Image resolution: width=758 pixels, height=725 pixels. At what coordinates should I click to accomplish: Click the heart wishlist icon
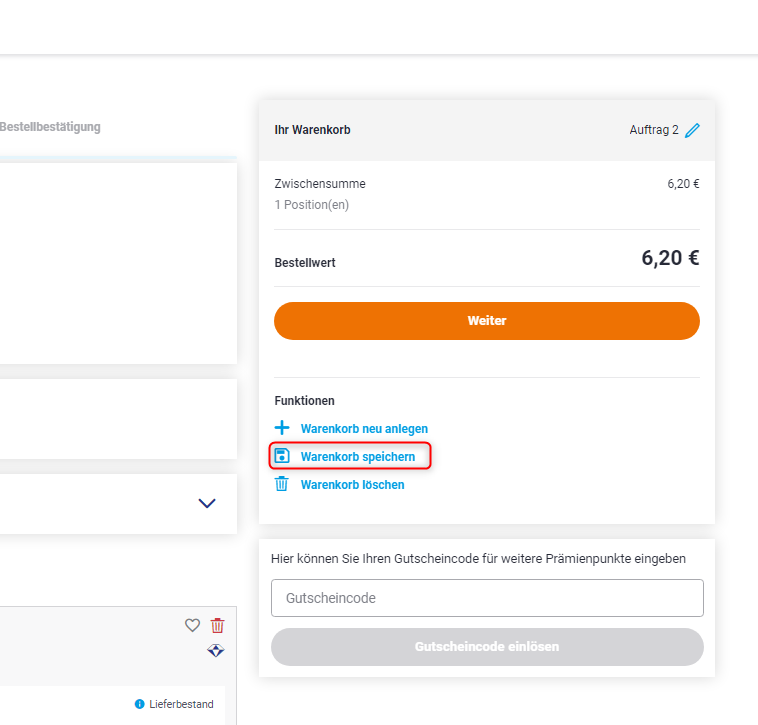coord(192,625)
